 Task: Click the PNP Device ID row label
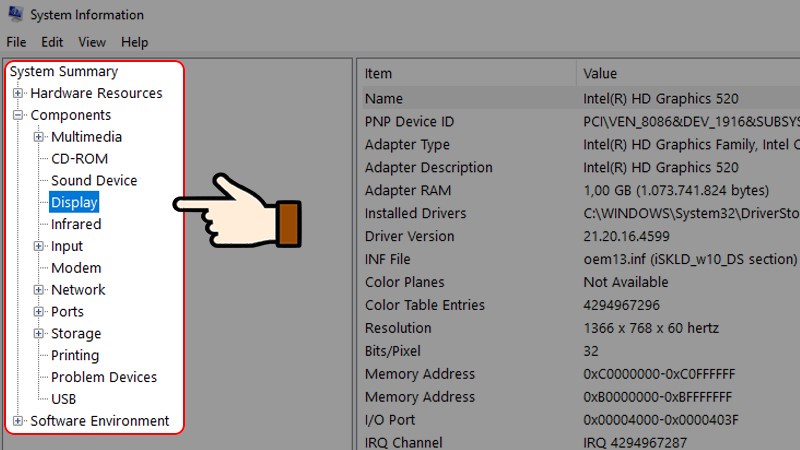pos(409,121)
